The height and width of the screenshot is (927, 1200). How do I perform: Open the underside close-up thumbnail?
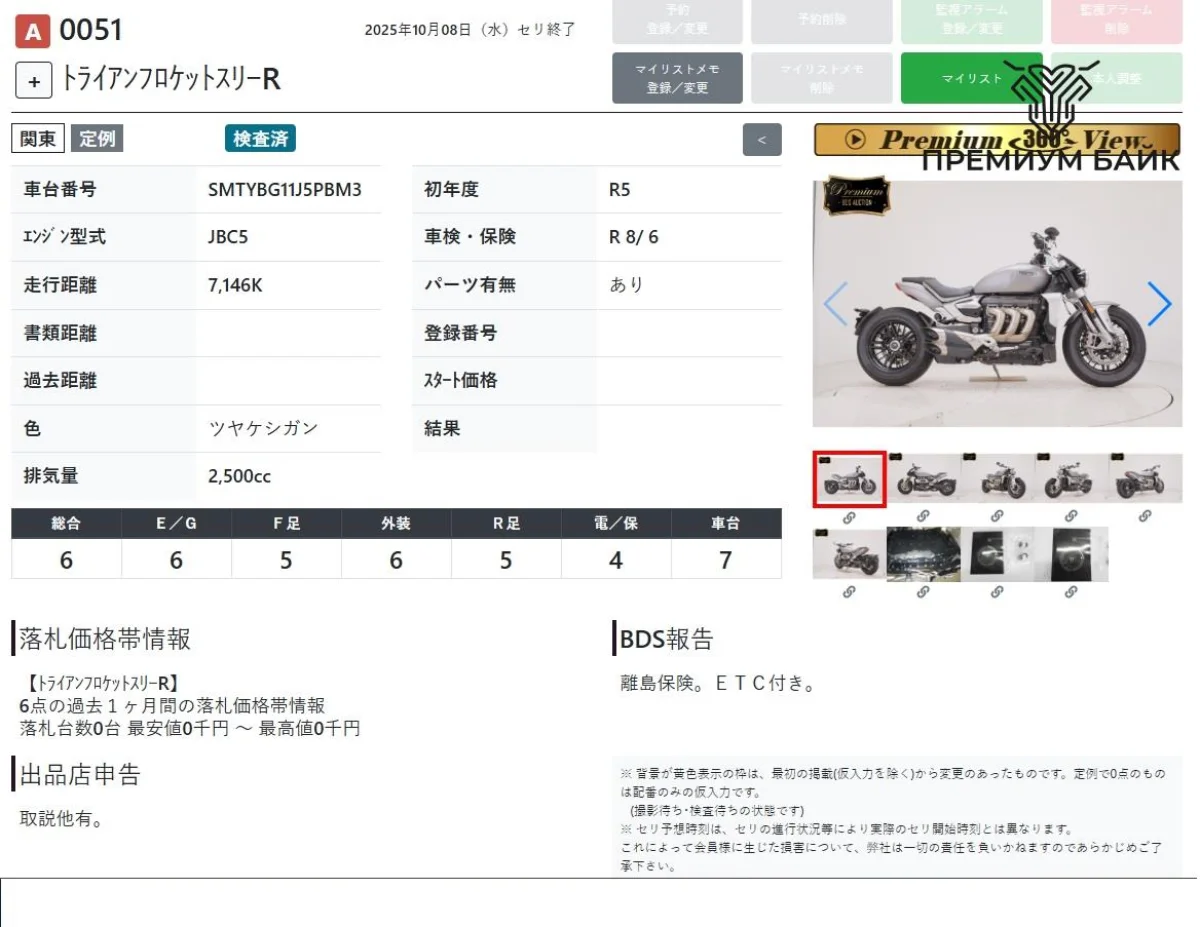tap(923, 554)
